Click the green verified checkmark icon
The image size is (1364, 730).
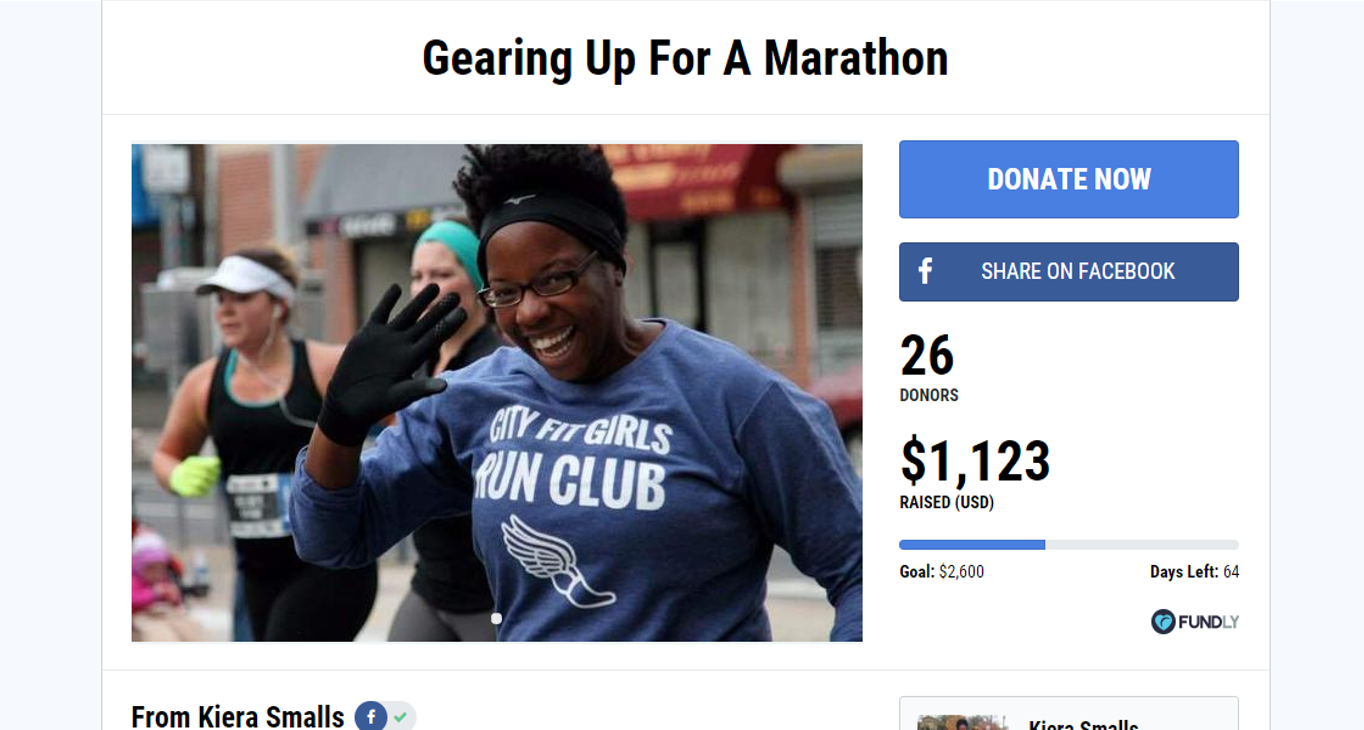point(401,716)
